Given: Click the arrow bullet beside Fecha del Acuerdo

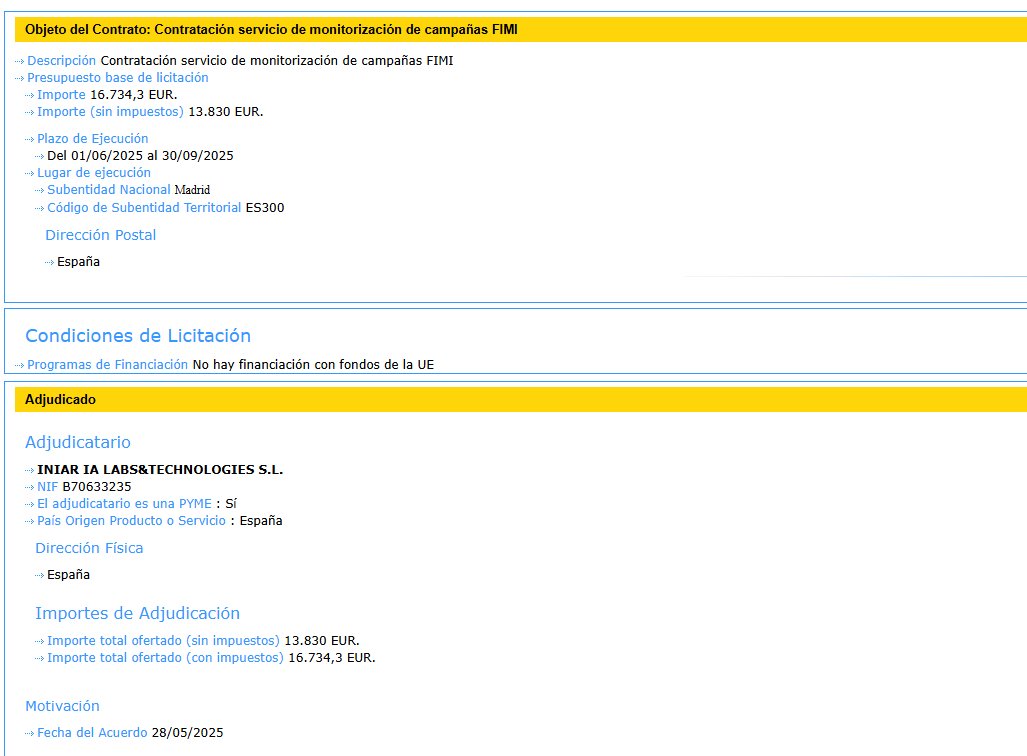Looking at the screenshot, I should tap(30, 733).
